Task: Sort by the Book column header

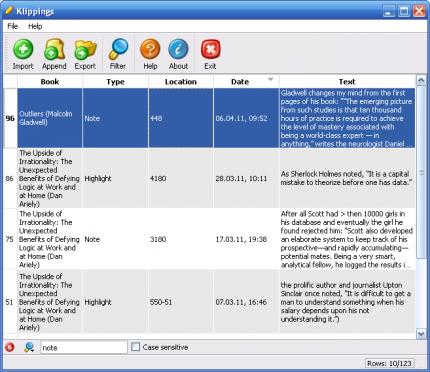Action: click(50, 82)
